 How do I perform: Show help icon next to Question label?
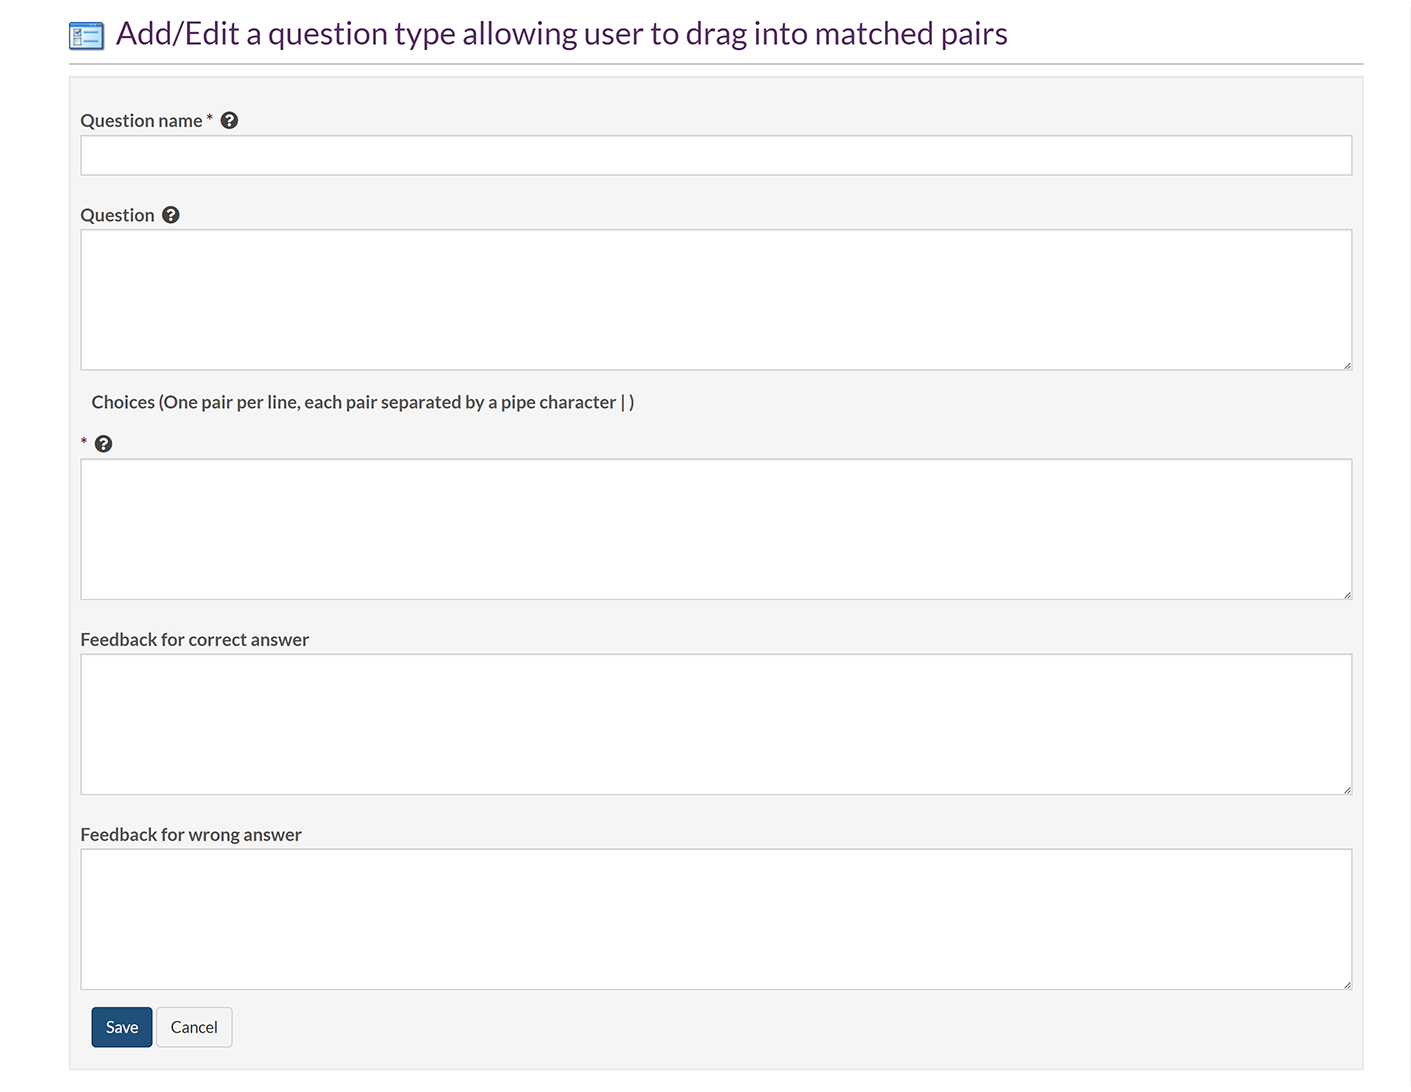coord(171,215)
